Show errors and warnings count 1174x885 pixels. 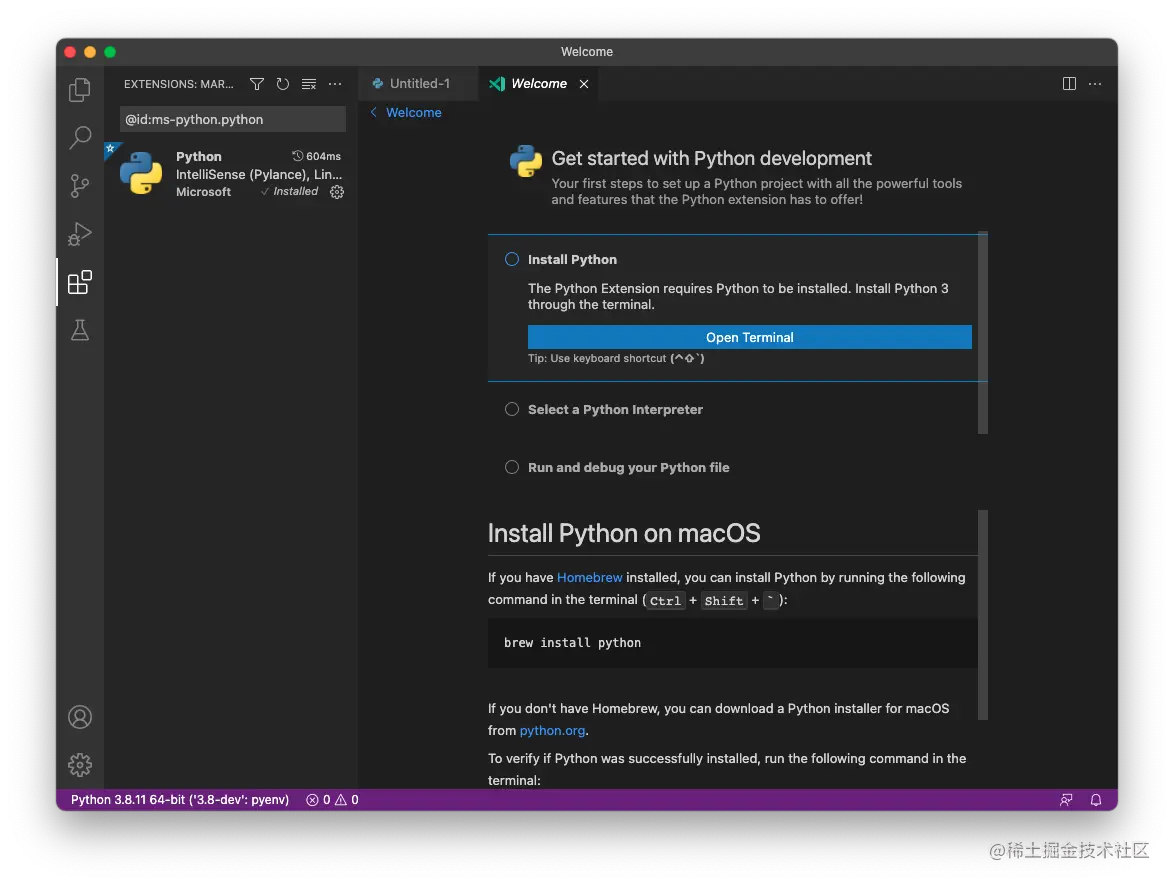(x=332, y=800)
